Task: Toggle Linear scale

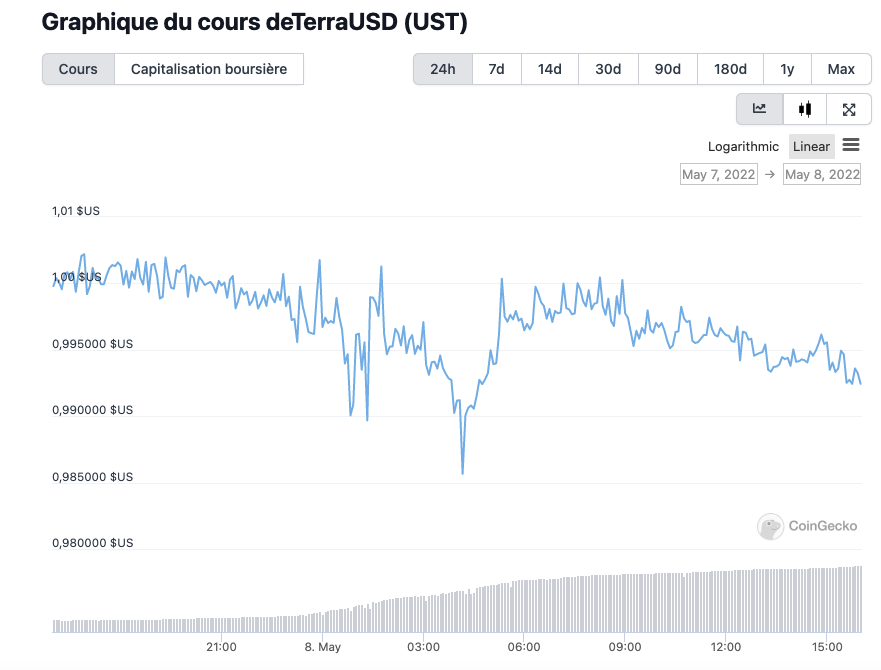Action: coord(811,146)
